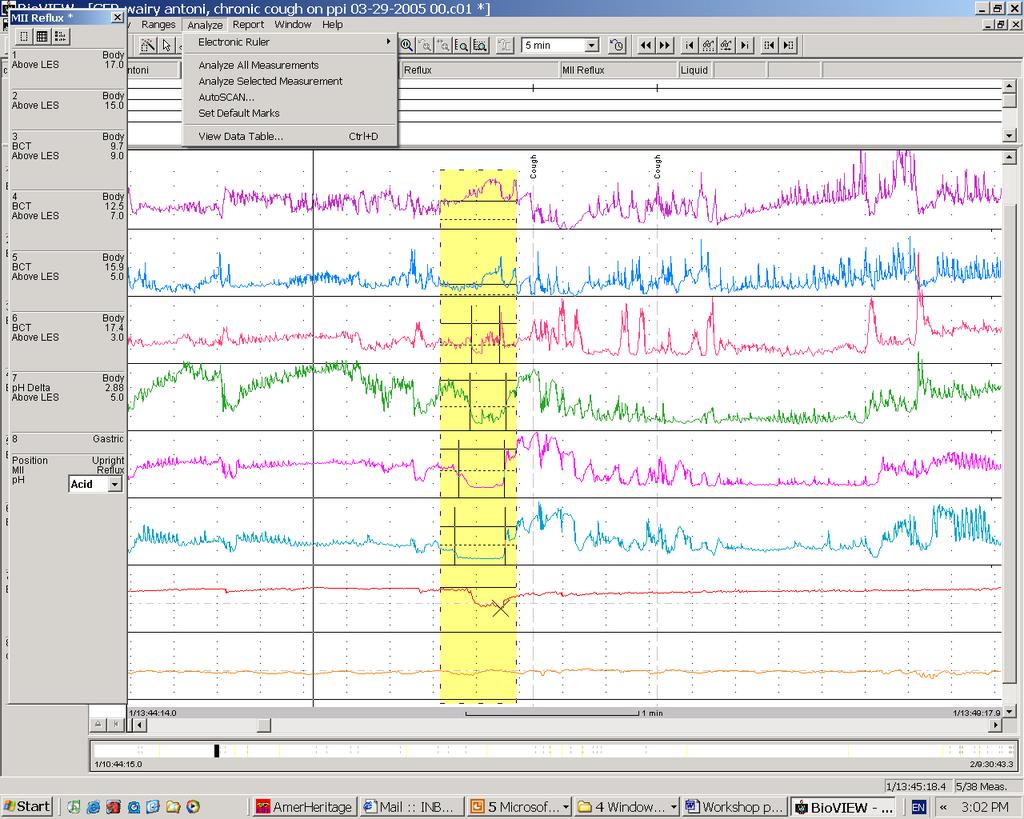Click the scroll up triangle button beside timeline
The image size is (1024, 819).
[x=97, y=724]
